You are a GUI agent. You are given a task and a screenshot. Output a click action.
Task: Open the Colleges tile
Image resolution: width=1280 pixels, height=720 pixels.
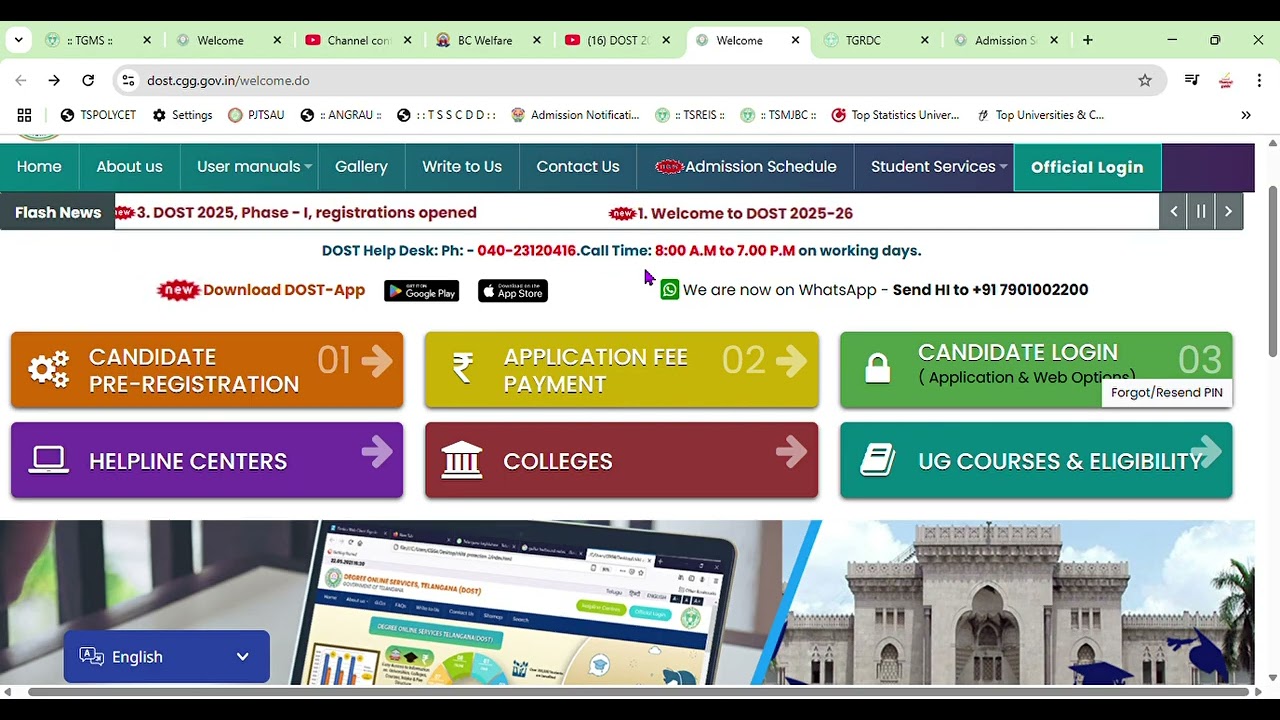point(621,460)
